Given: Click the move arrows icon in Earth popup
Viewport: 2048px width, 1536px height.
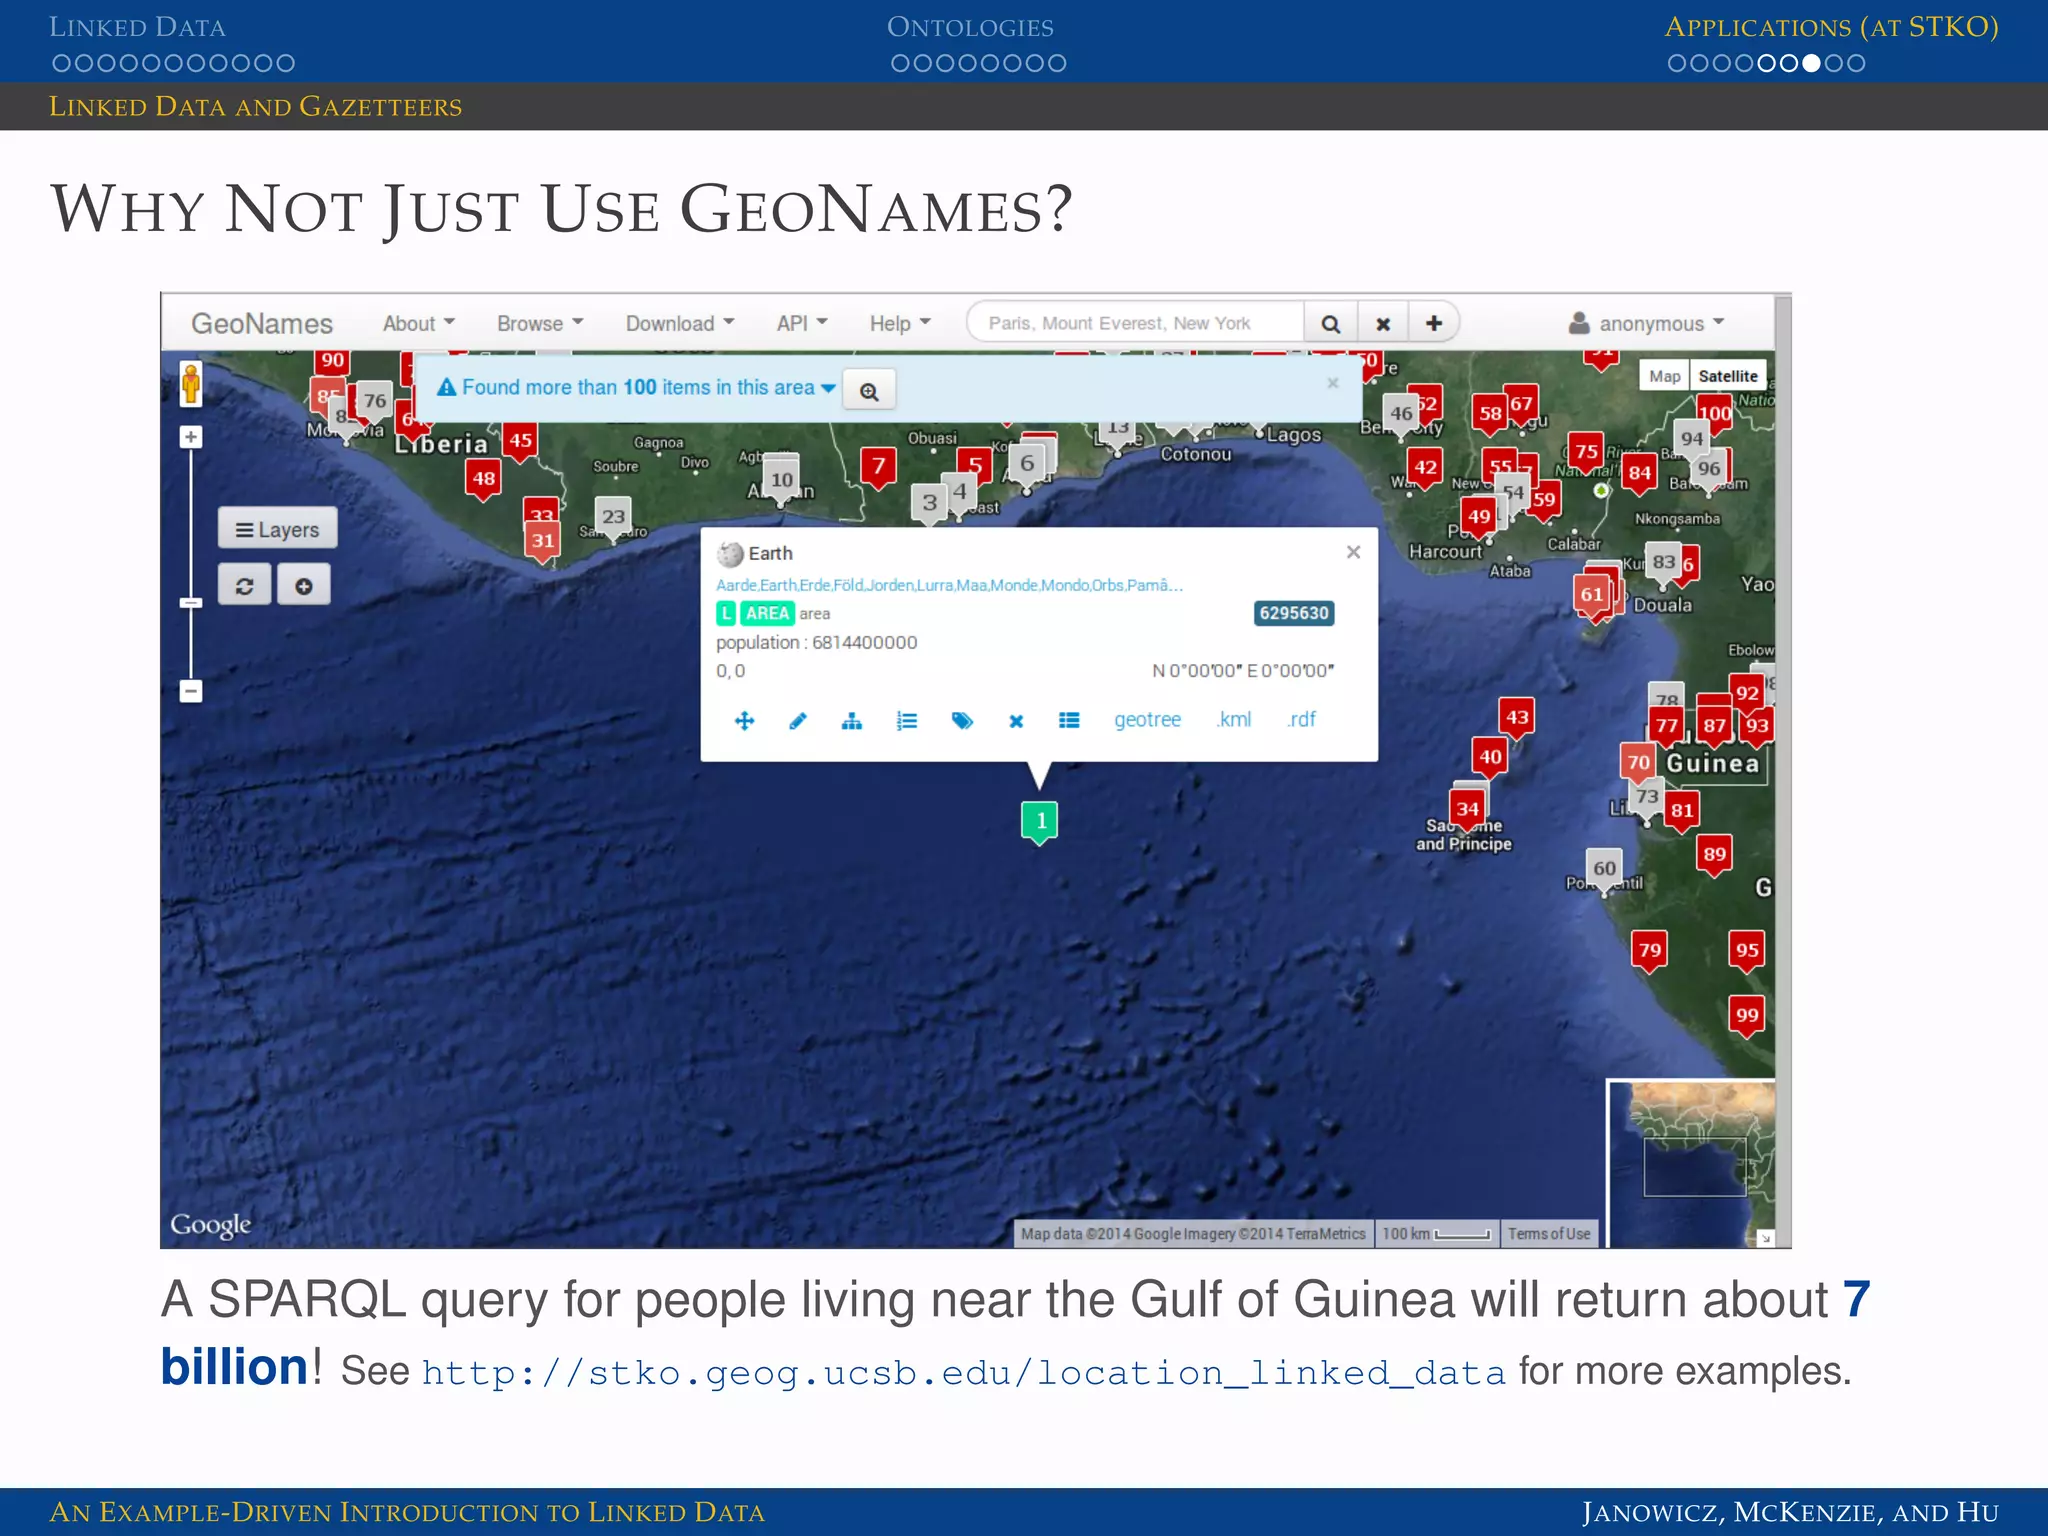Looking at the screenshot, I should click(x=744, y=721).
